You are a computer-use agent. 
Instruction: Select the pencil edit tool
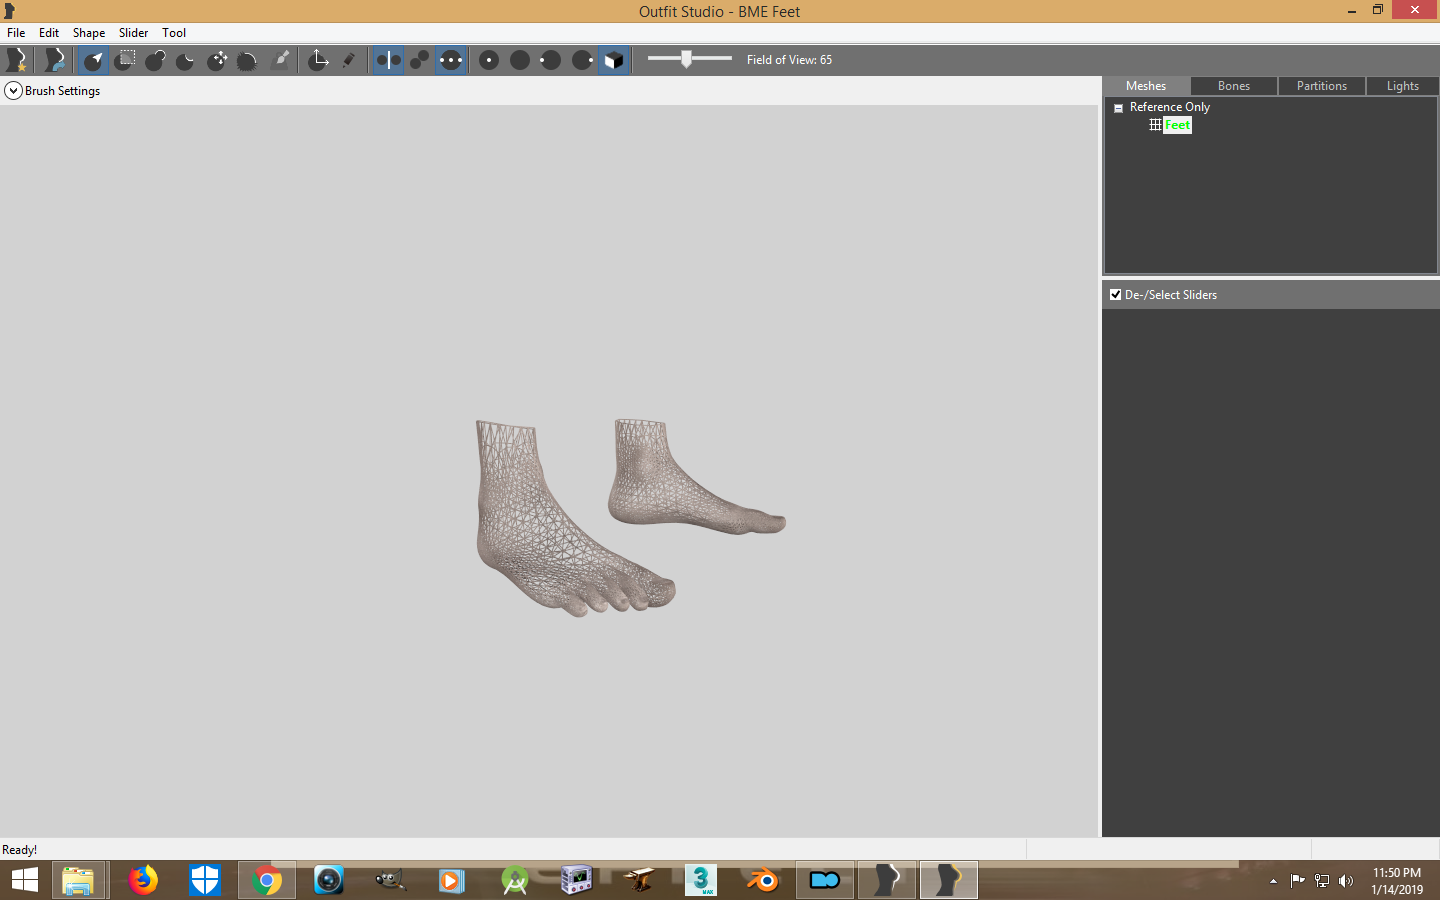(x=349, y=60)
